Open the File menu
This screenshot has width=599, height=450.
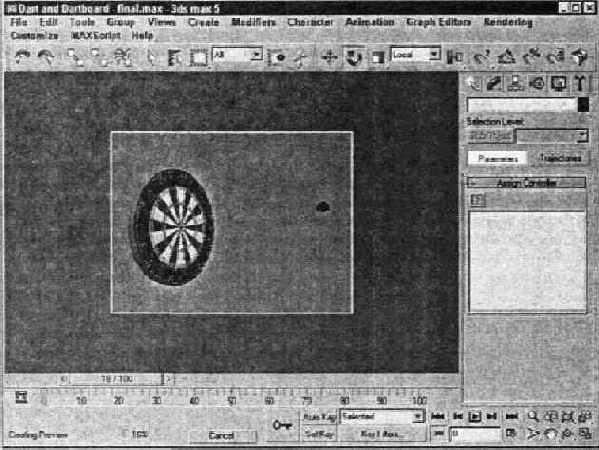(x=19, y=22)
